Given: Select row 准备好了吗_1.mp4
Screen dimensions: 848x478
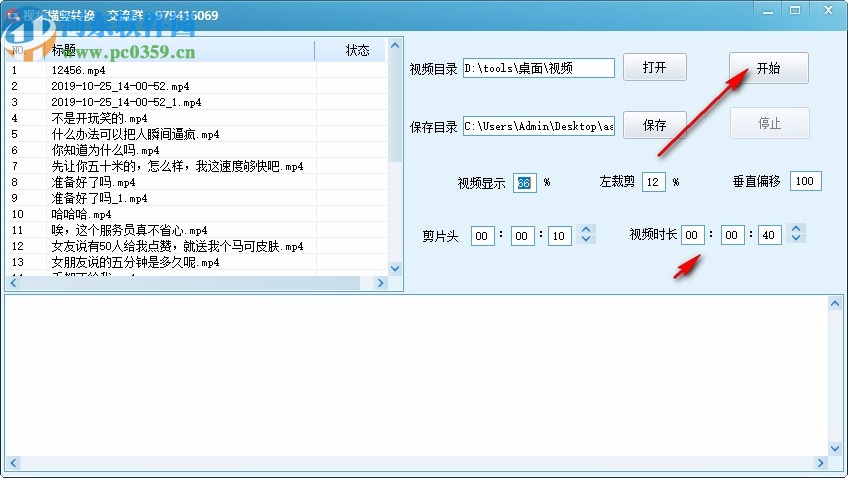Looking at the screenshot, I should coord(197,198).
